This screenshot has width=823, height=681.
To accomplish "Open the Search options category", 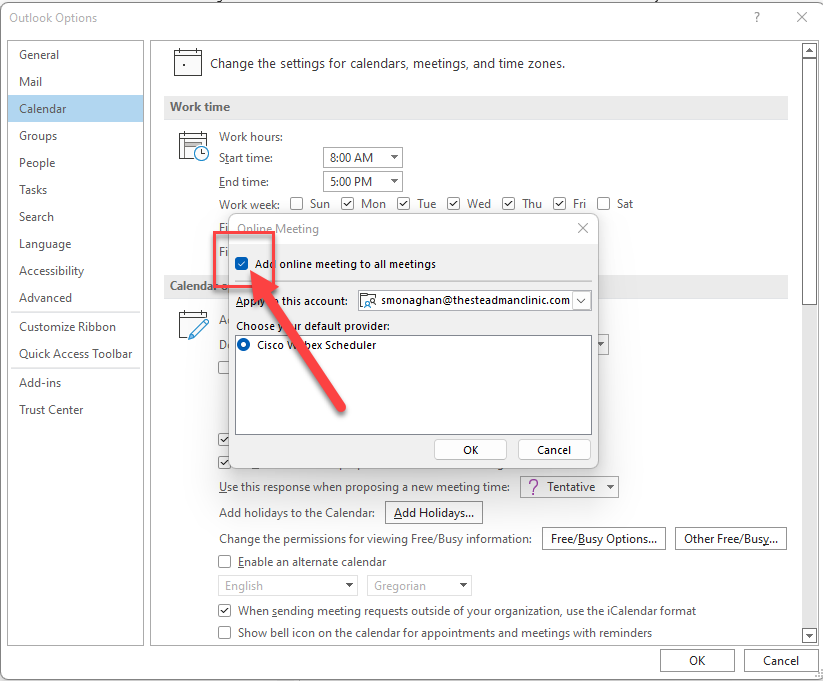I will pos(76,217).
